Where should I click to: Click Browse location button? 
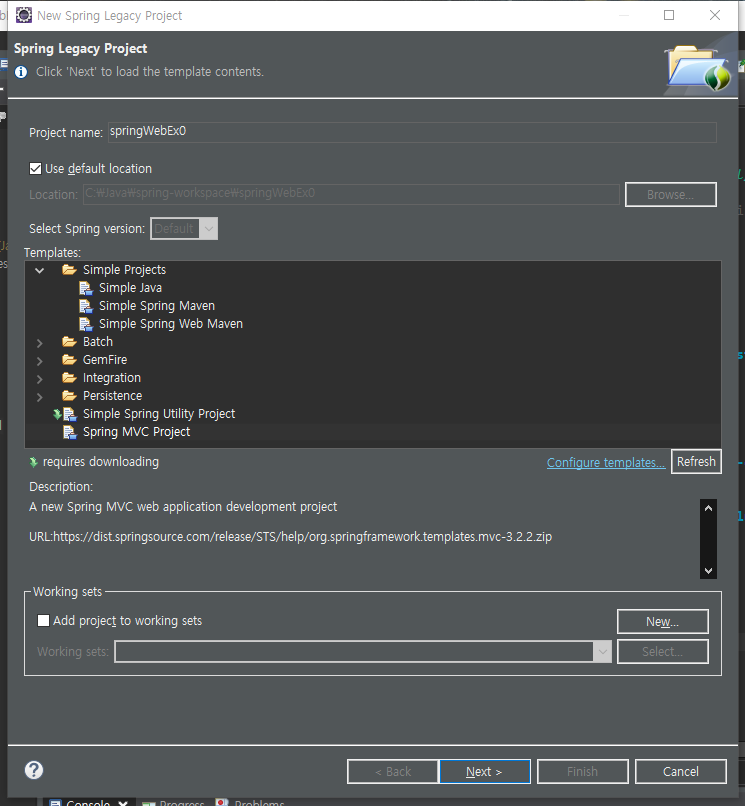point(670,195)
